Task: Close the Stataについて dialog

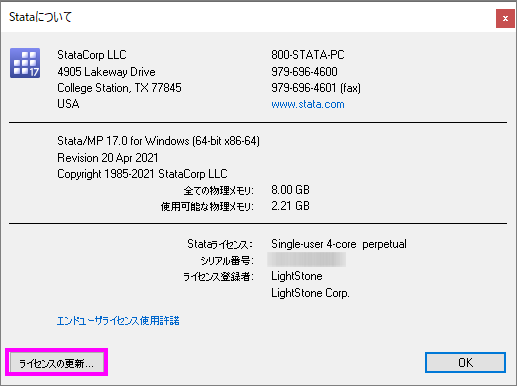Action: coord(505,19)
